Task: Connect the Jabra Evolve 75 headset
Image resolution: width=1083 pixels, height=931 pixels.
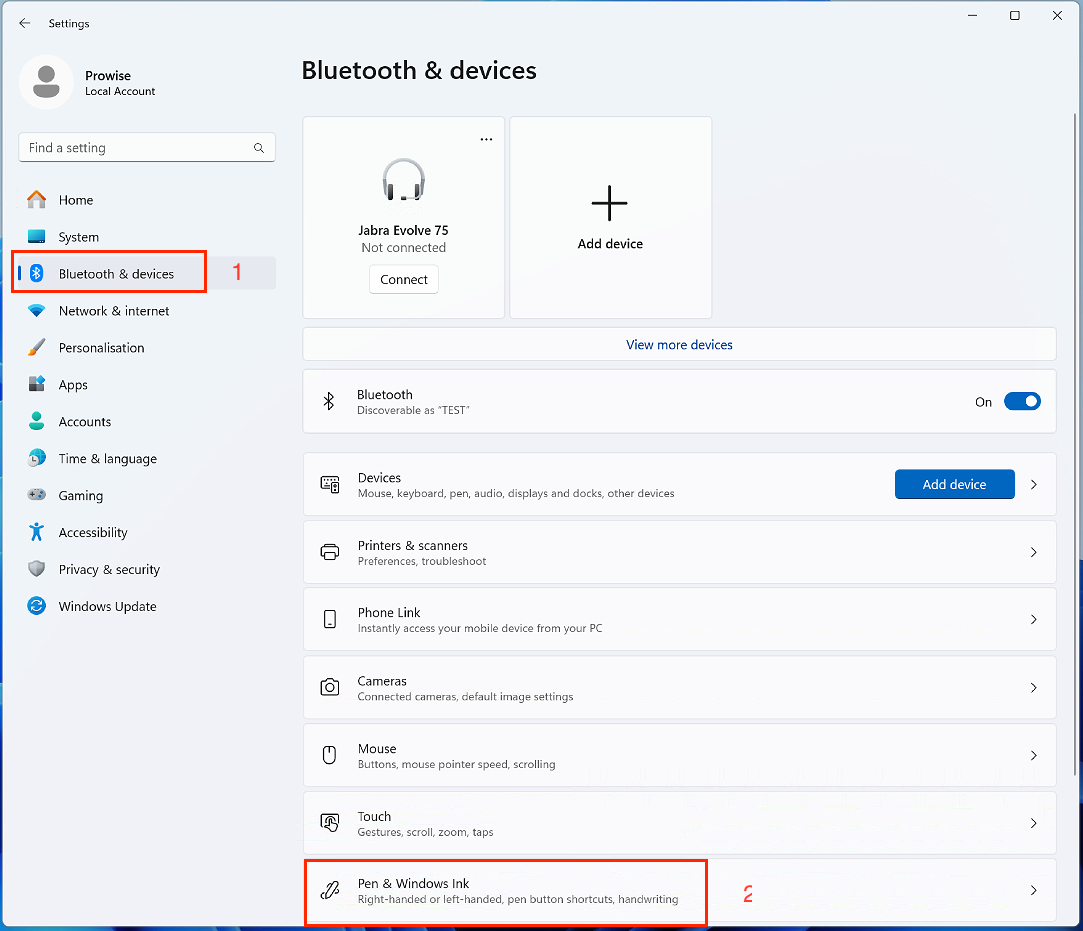Action: click(x=404, y=280)
